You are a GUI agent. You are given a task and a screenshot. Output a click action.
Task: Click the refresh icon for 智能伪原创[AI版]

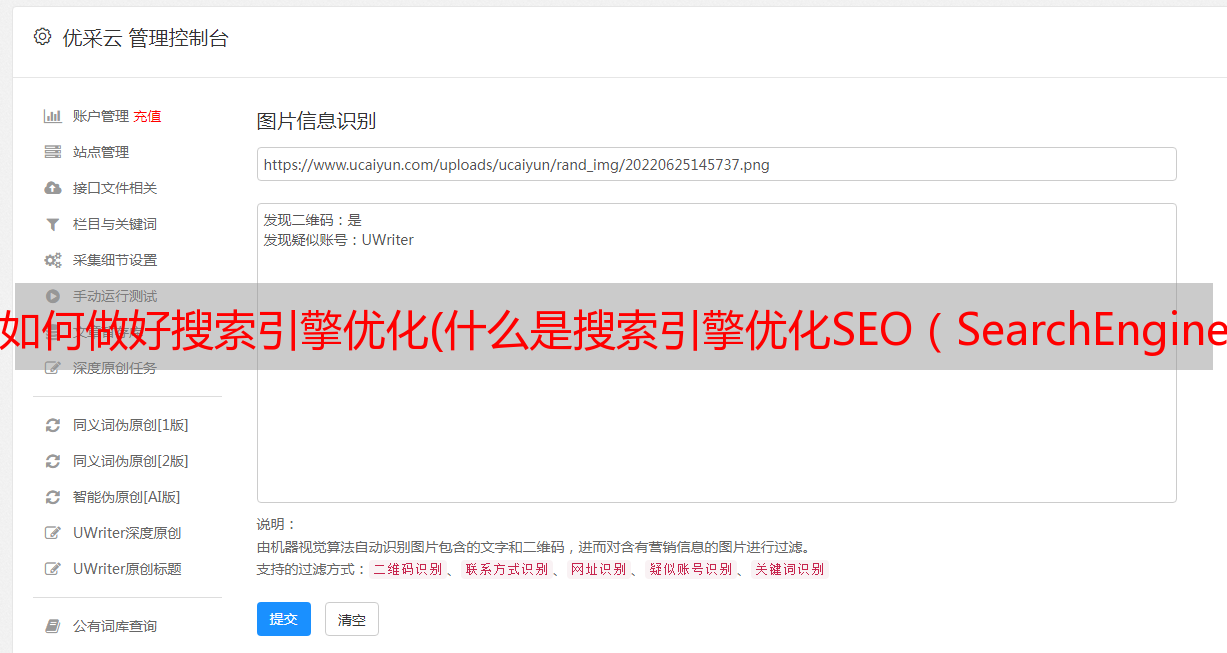[x=53, y=497]
